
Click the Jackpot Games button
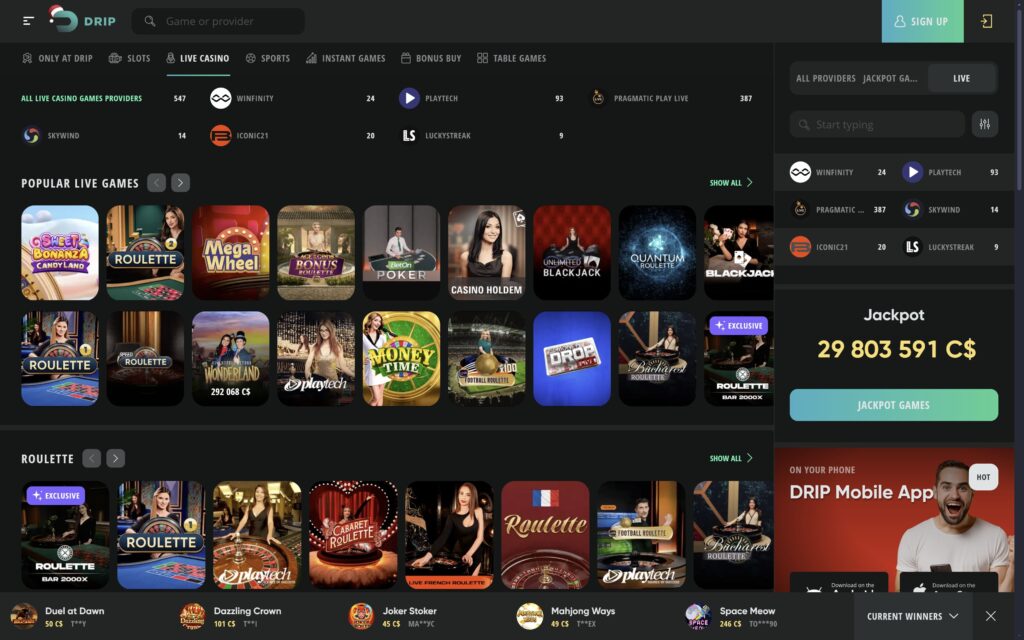pos(893,404)
